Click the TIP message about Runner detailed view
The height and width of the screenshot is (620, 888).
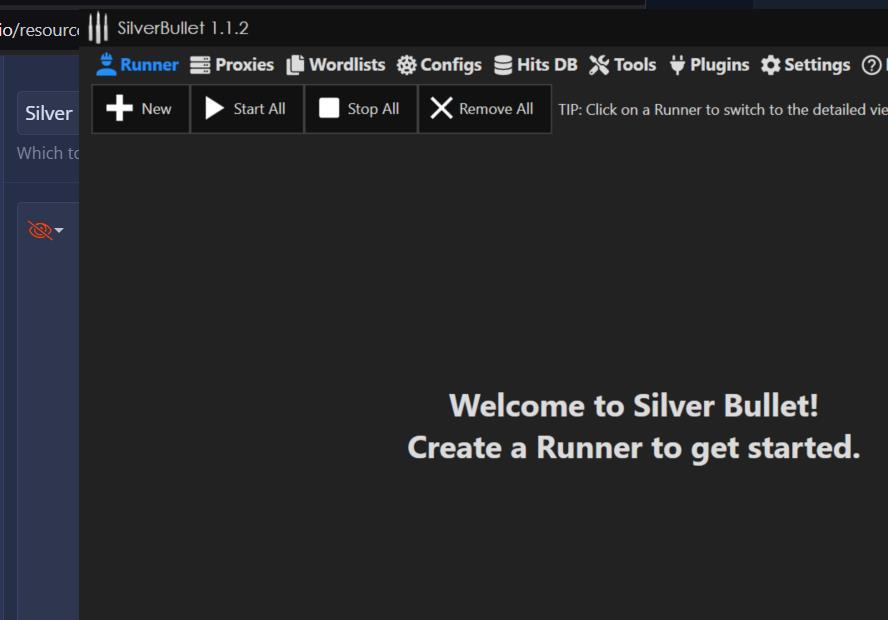pos(718,109)
